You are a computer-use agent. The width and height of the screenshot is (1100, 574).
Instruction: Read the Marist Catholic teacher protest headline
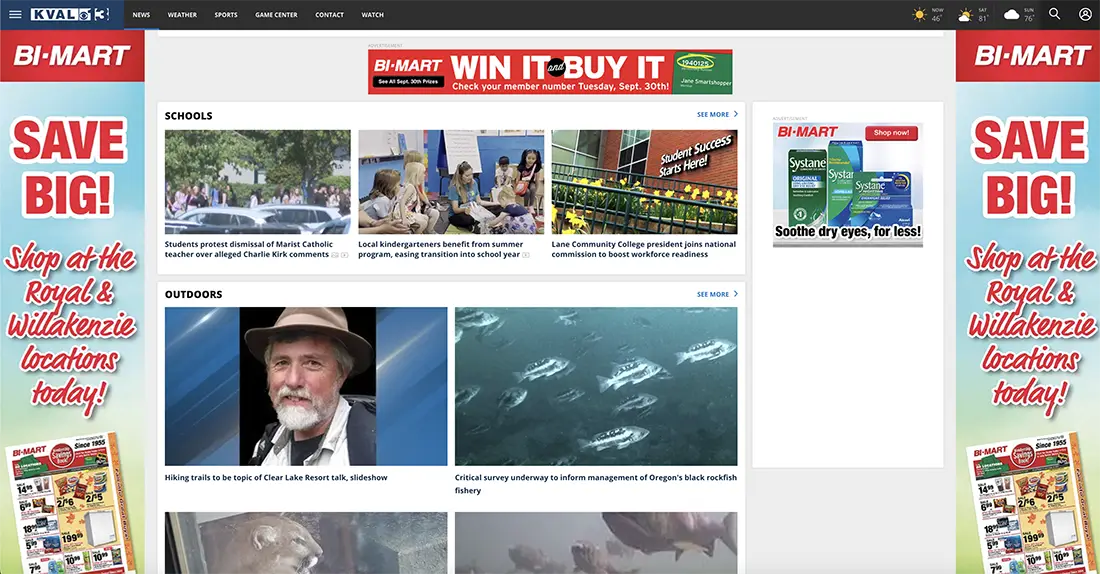coord(249,249)
